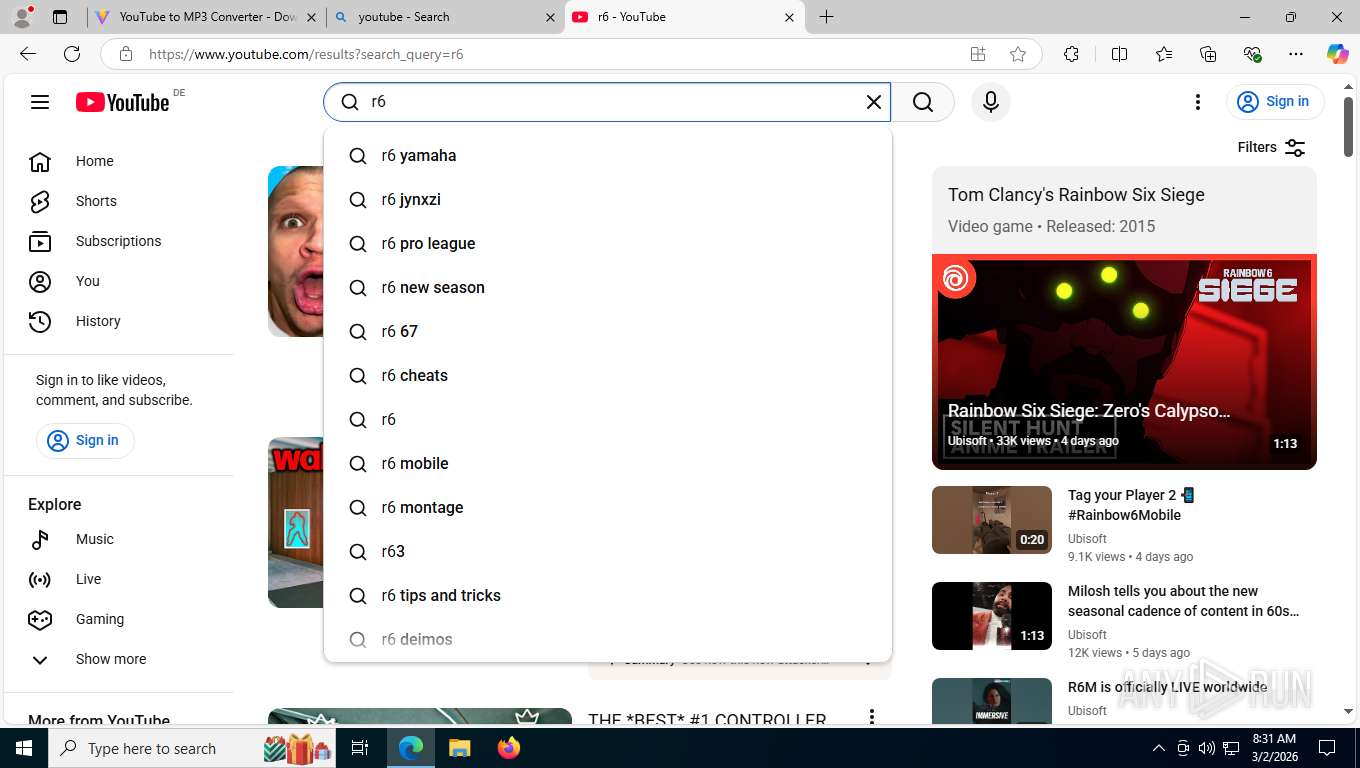1360x768 pixels.
Task: Open the Home section in sidebar
Action: click(118, 161)
